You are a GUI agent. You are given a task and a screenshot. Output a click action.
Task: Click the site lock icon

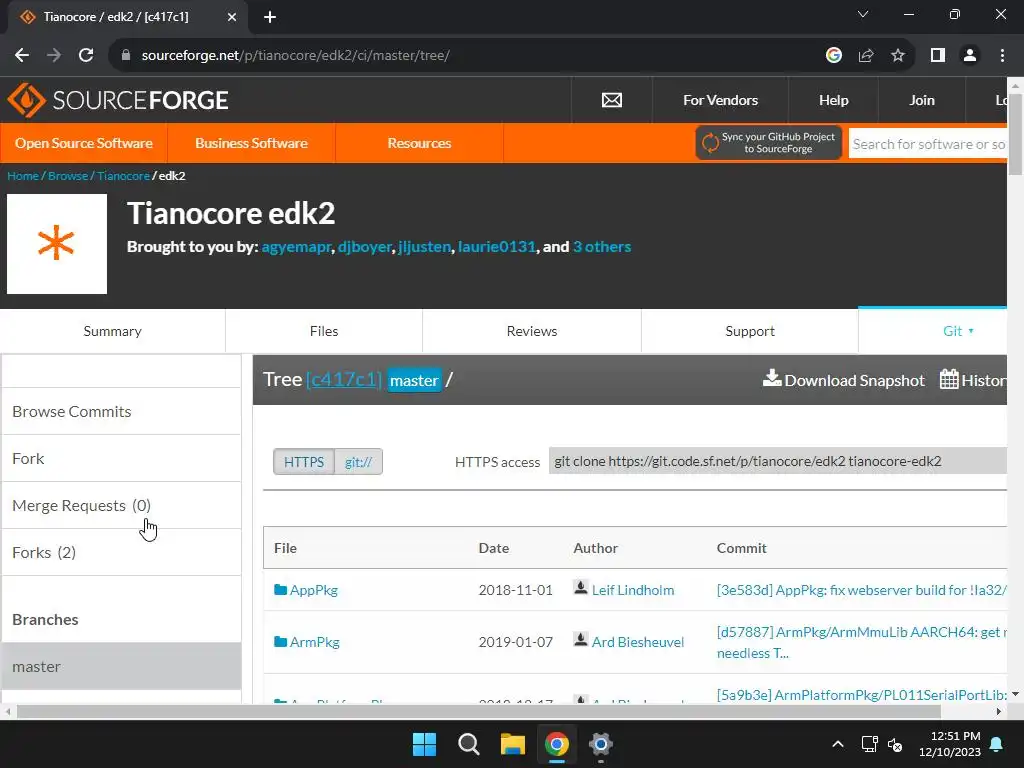[126, 56]
